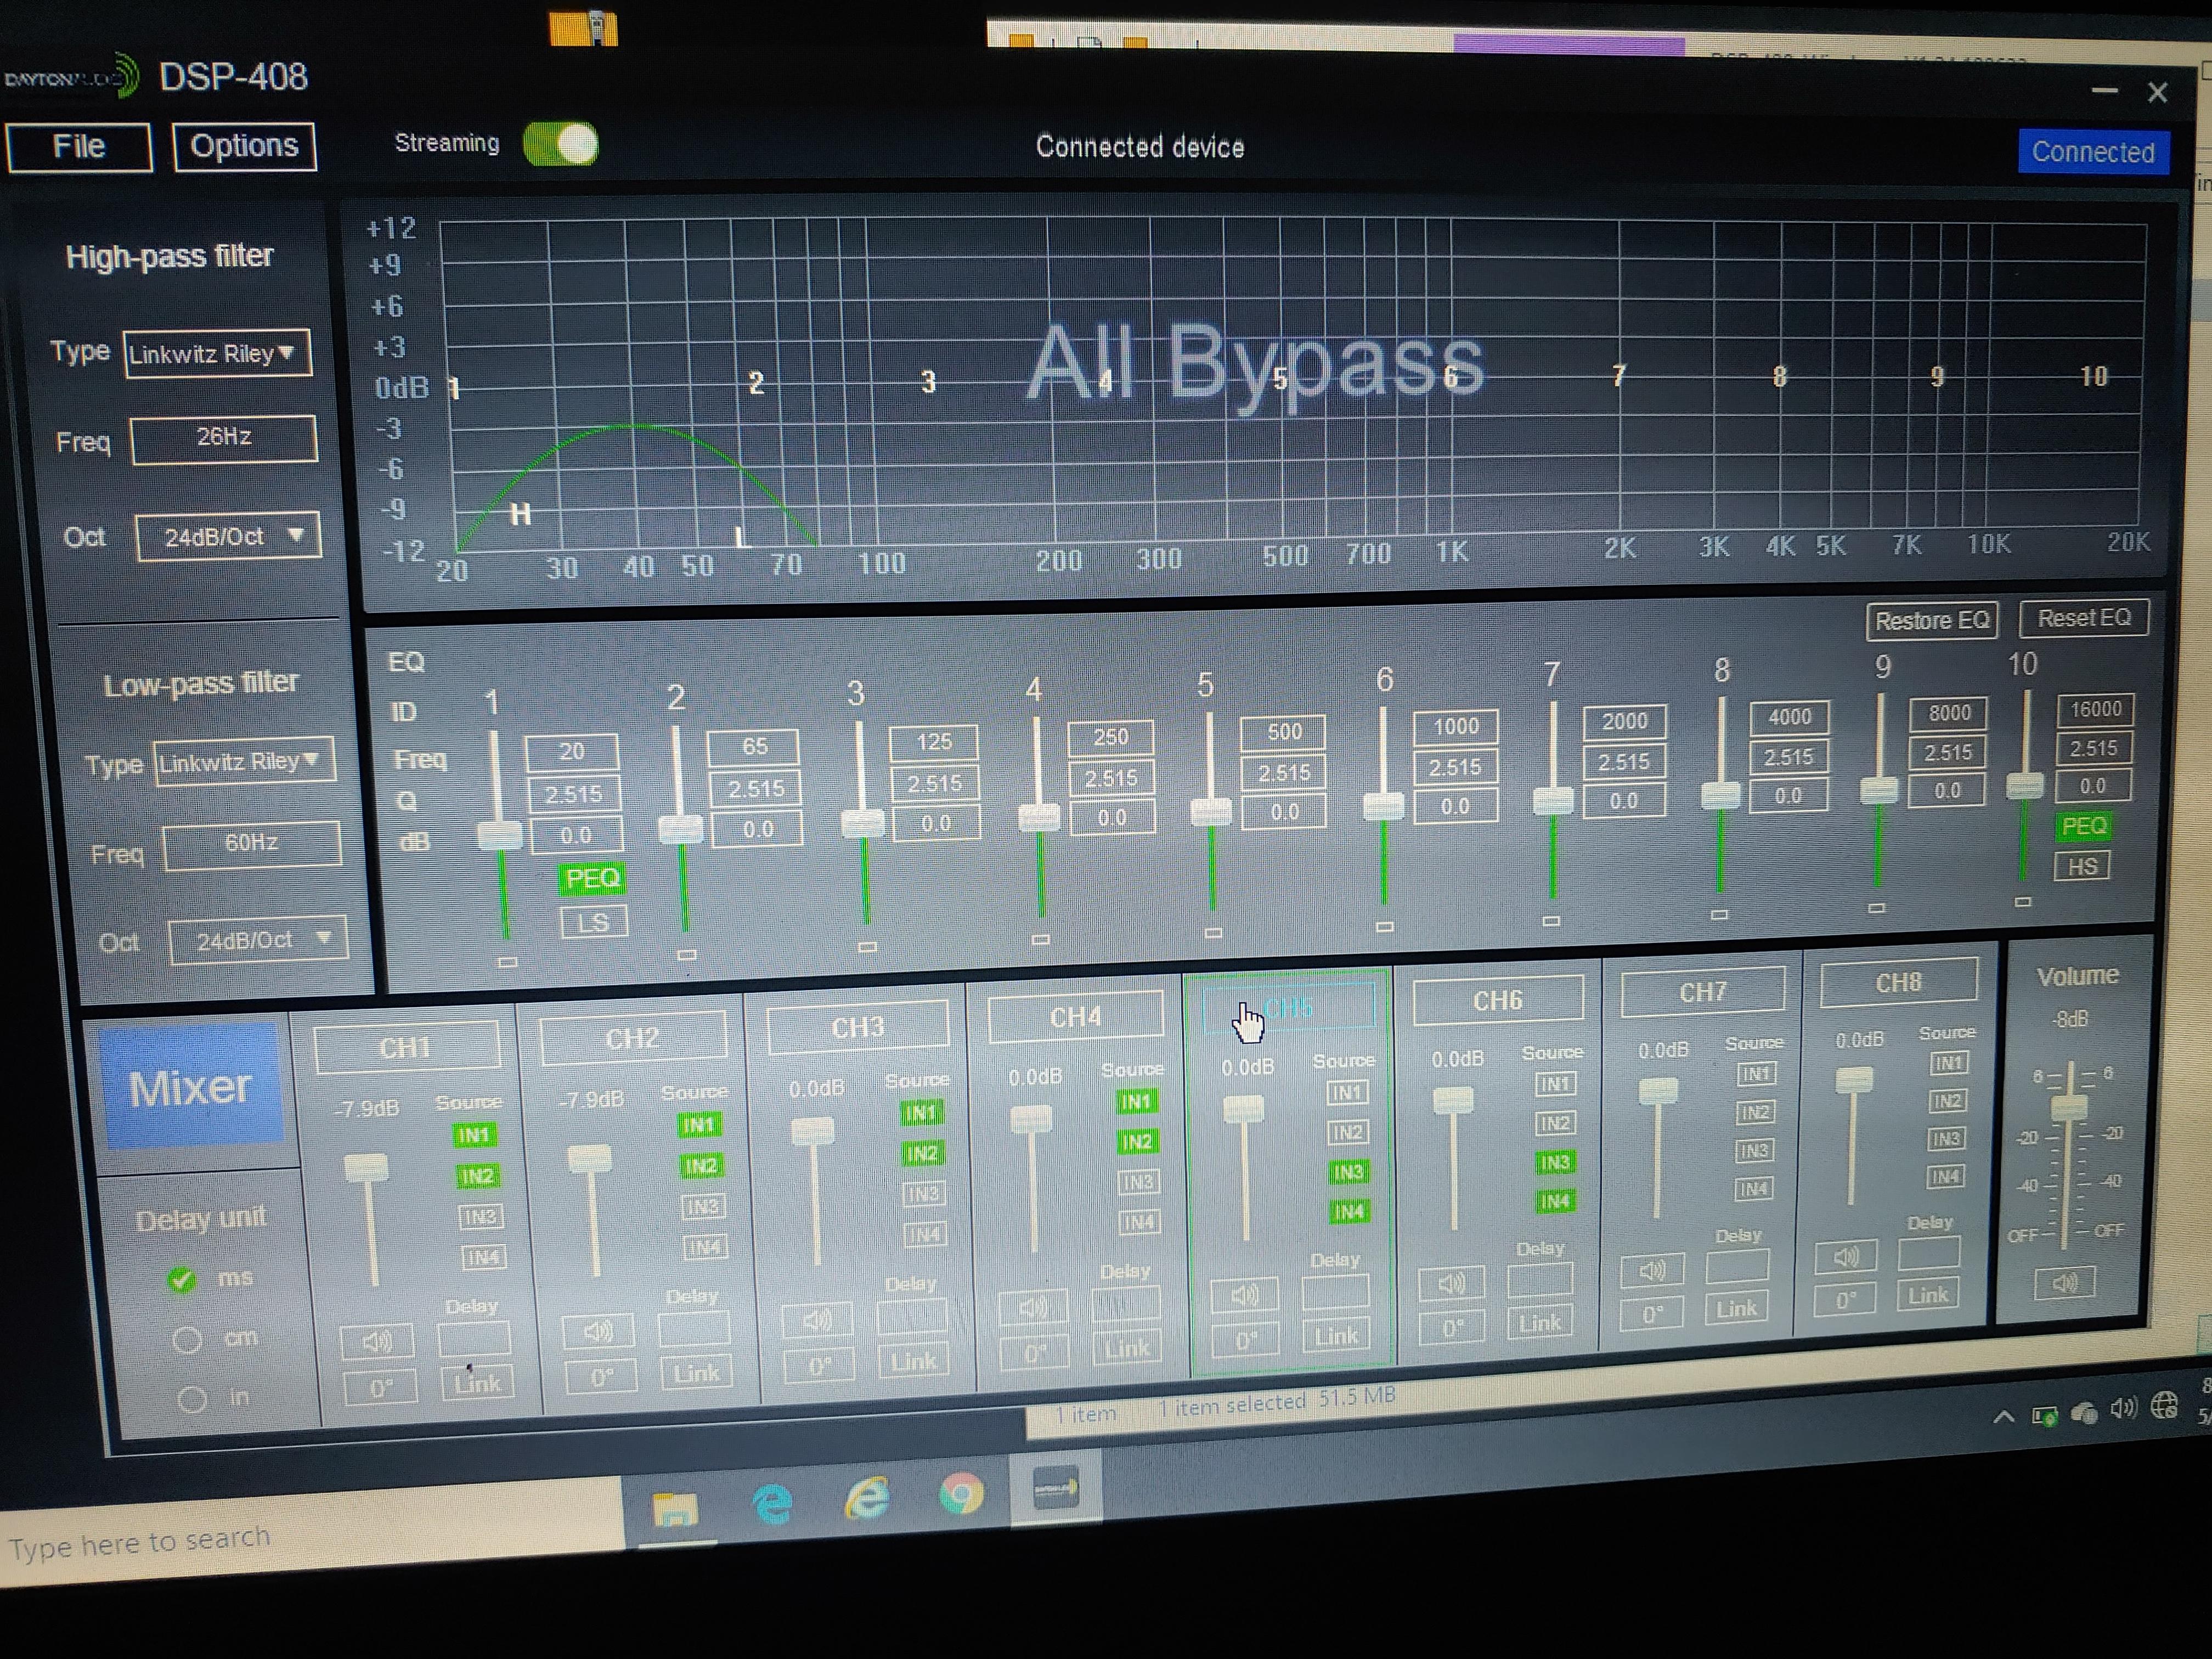2212x1659 pixels.
Task: Mute CH8 with its speaker icon
Action: 1845,1256
